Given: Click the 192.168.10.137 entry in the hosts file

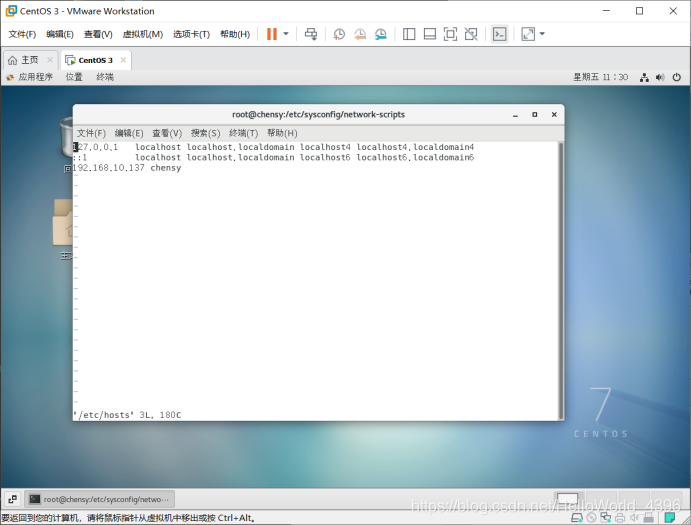Looking at the screenshot, I should [108, 168].
